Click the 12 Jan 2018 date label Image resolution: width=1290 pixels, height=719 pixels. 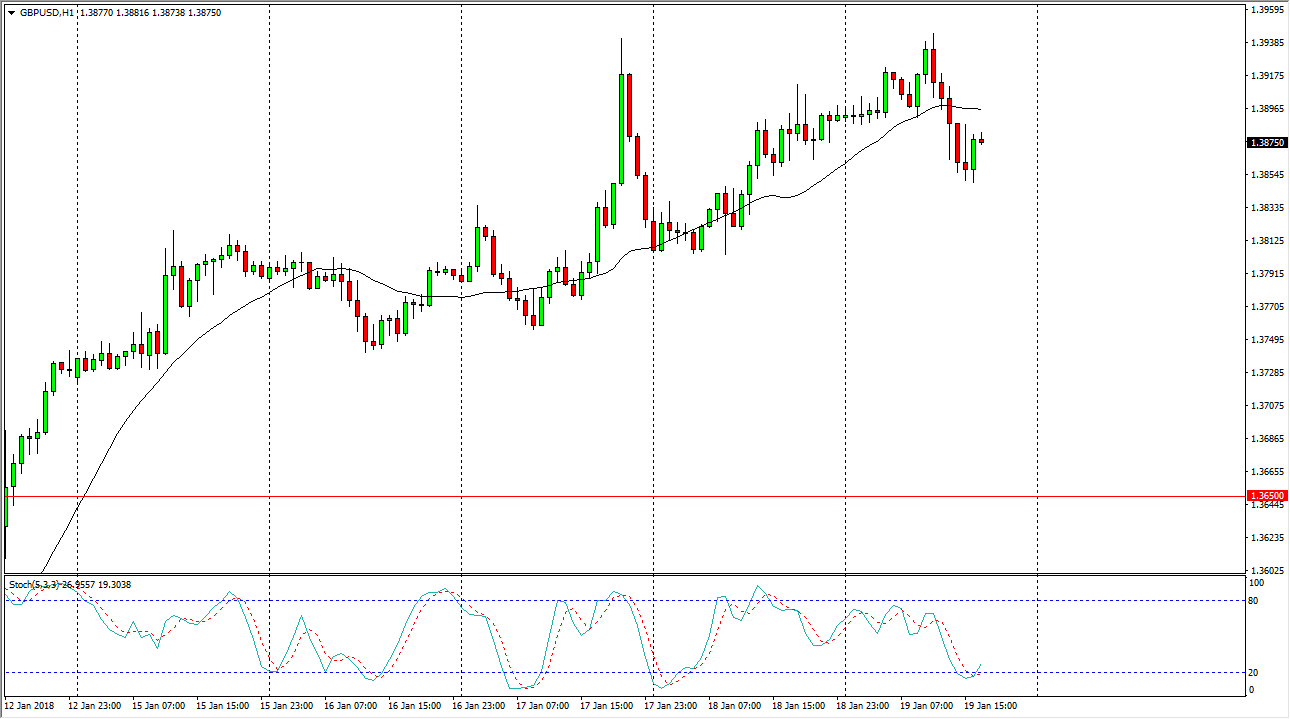(30, 706)
